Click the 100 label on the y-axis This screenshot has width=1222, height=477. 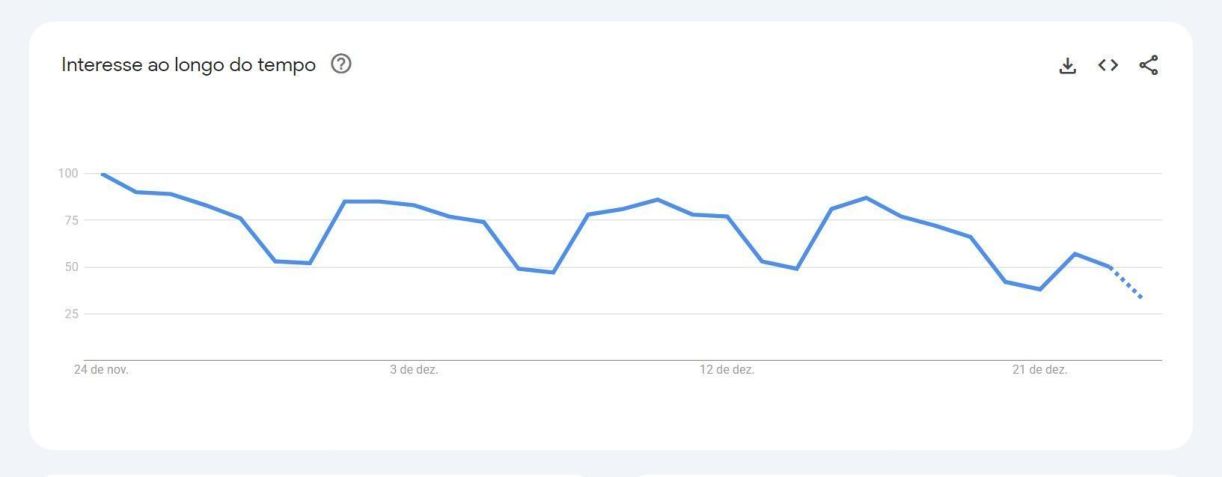(x=67, y=174)
